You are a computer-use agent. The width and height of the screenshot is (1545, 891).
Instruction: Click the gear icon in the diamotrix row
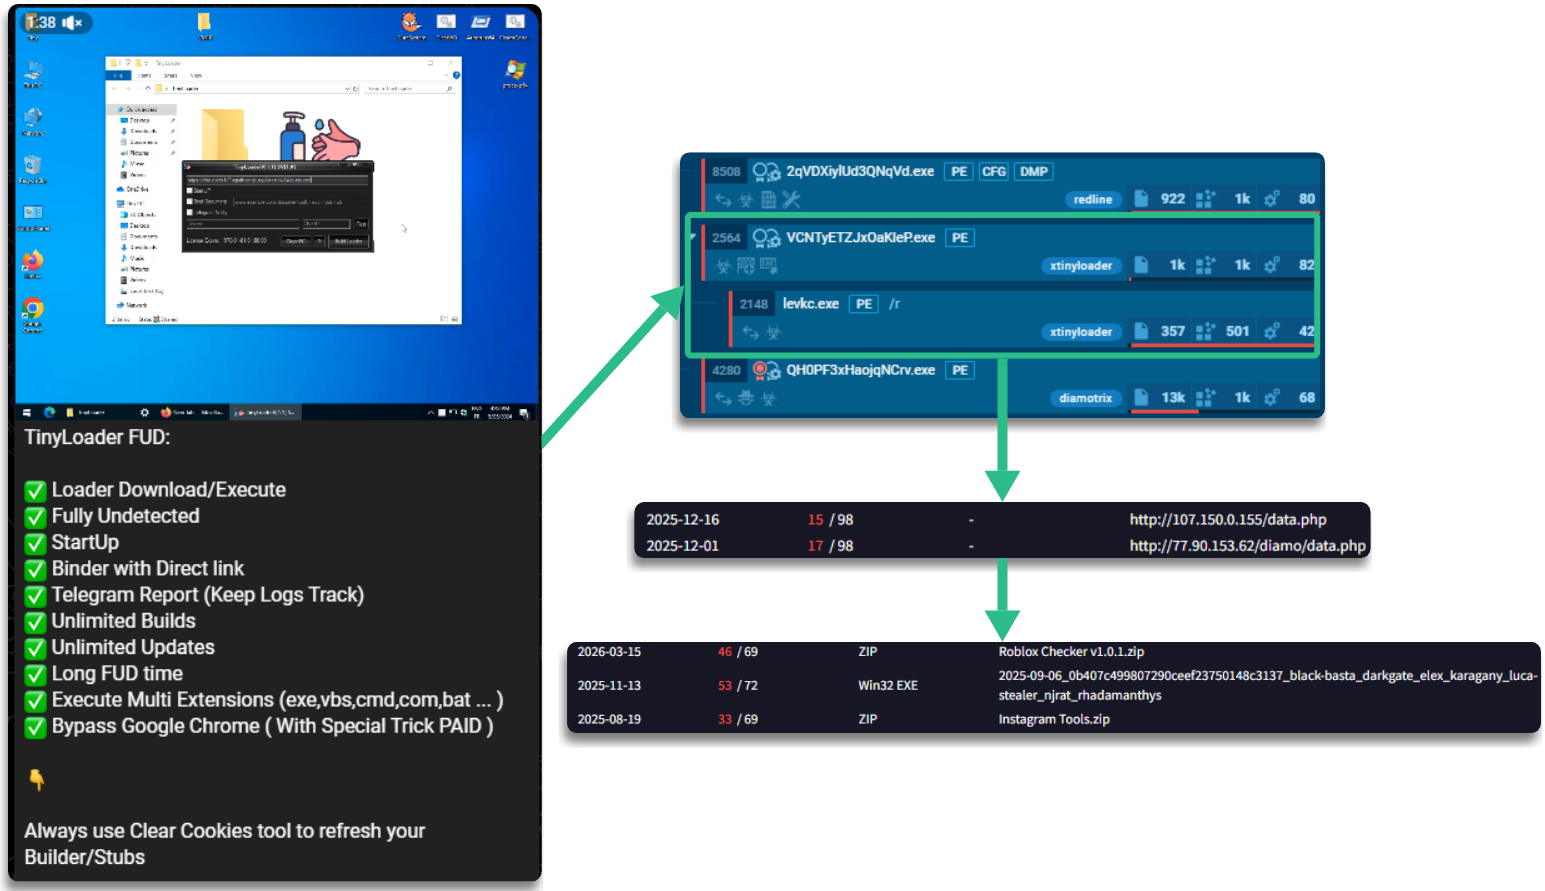pos(1271,397)
